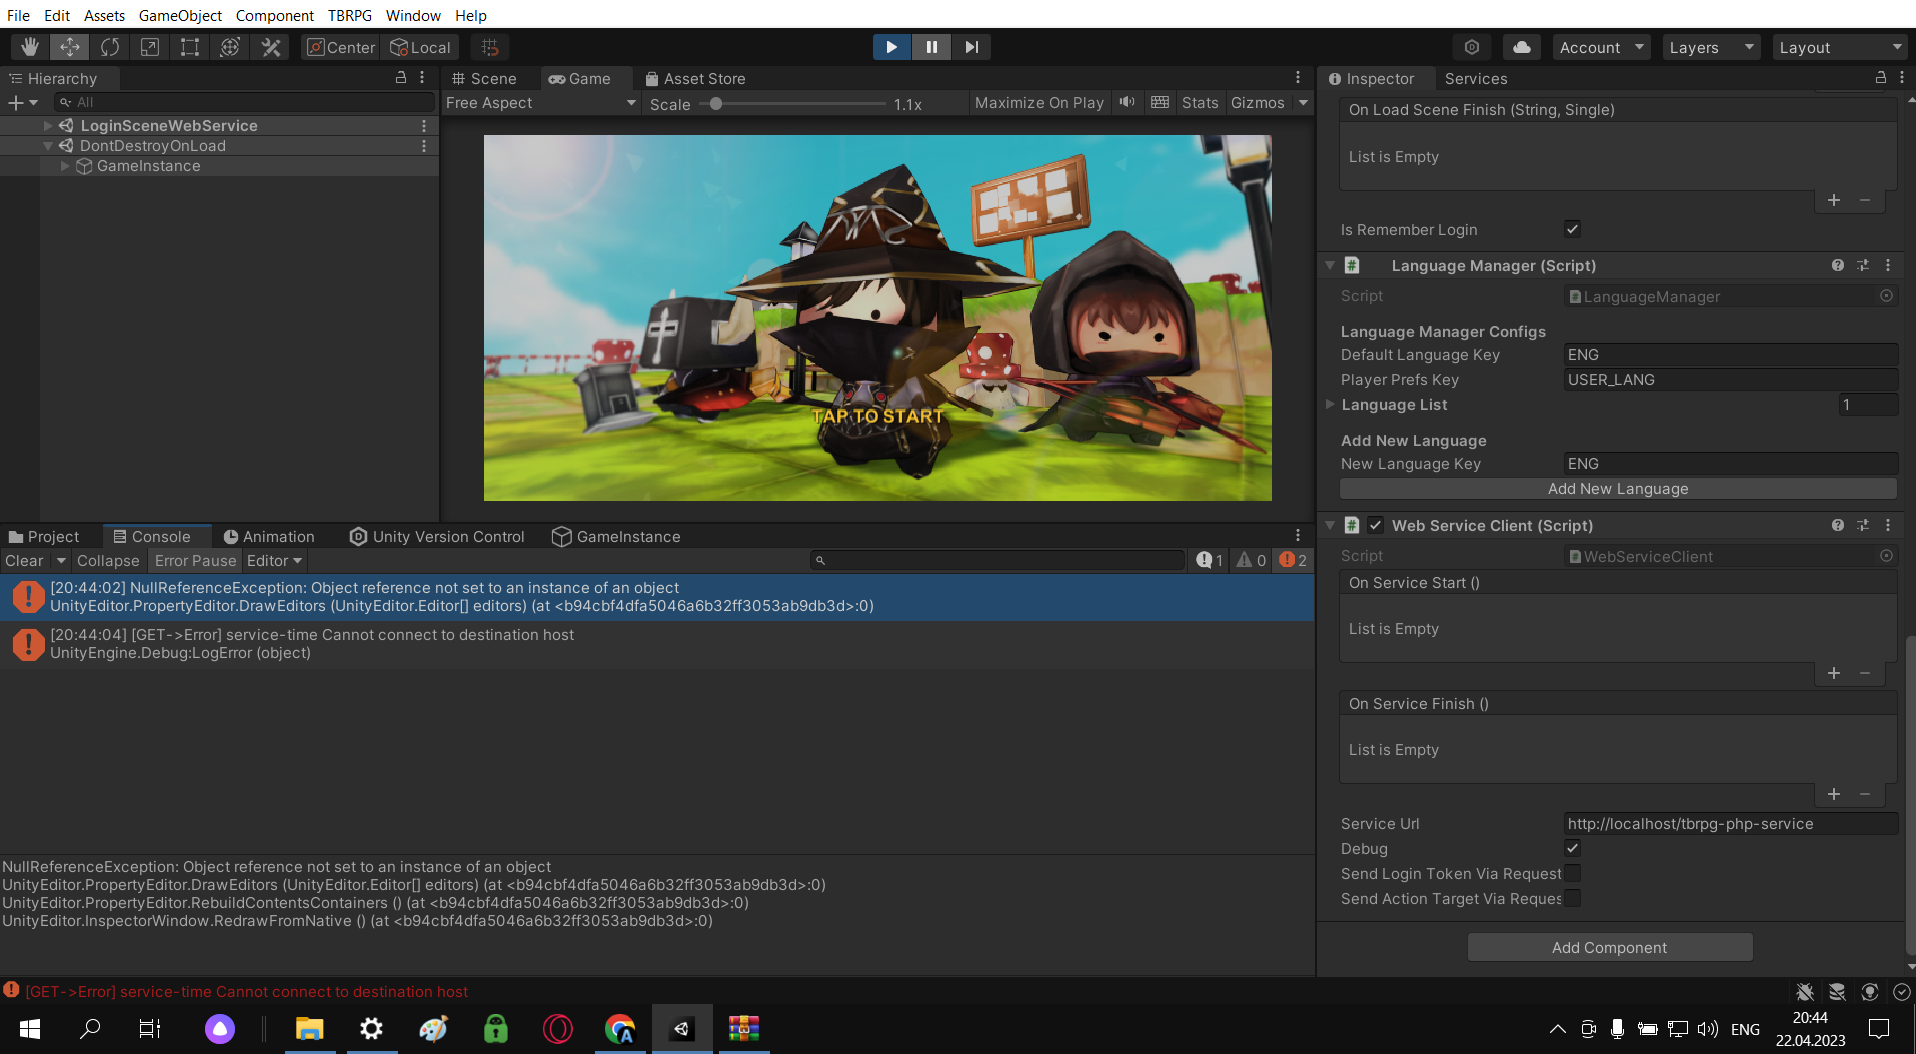Viewport: 1916px width, 1054px height.
Task: Open Unity cloud collaborate panel
Action: [1521, 46]
